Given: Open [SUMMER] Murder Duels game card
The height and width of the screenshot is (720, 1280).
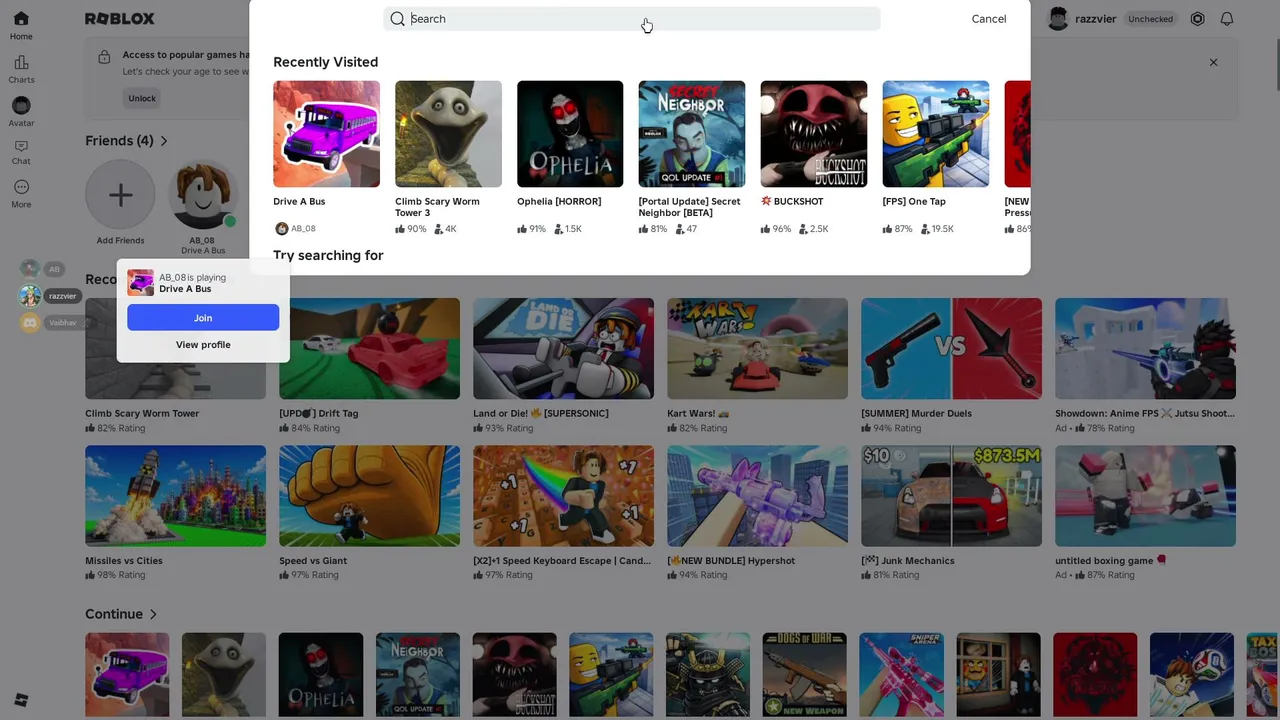Looking at the screenshot, I should point(951,349).
